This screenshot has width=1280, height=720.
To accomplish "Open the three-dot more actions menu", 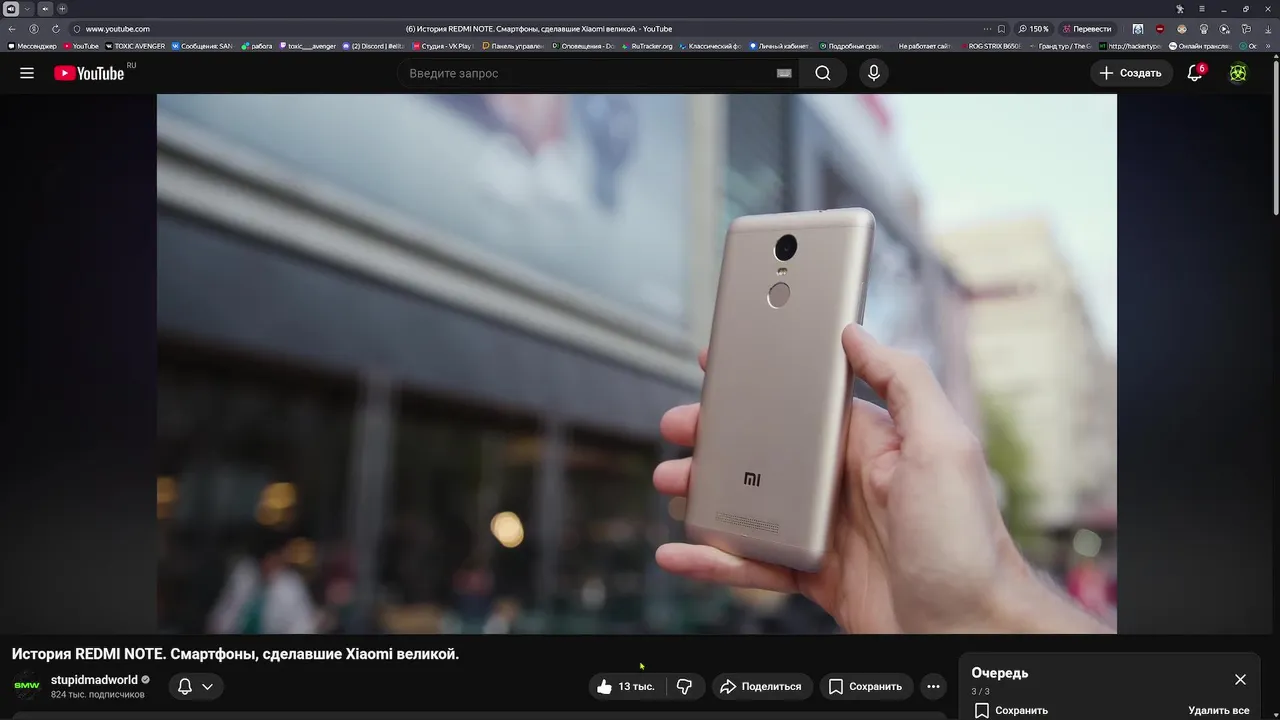I will (x=933, y=687).
